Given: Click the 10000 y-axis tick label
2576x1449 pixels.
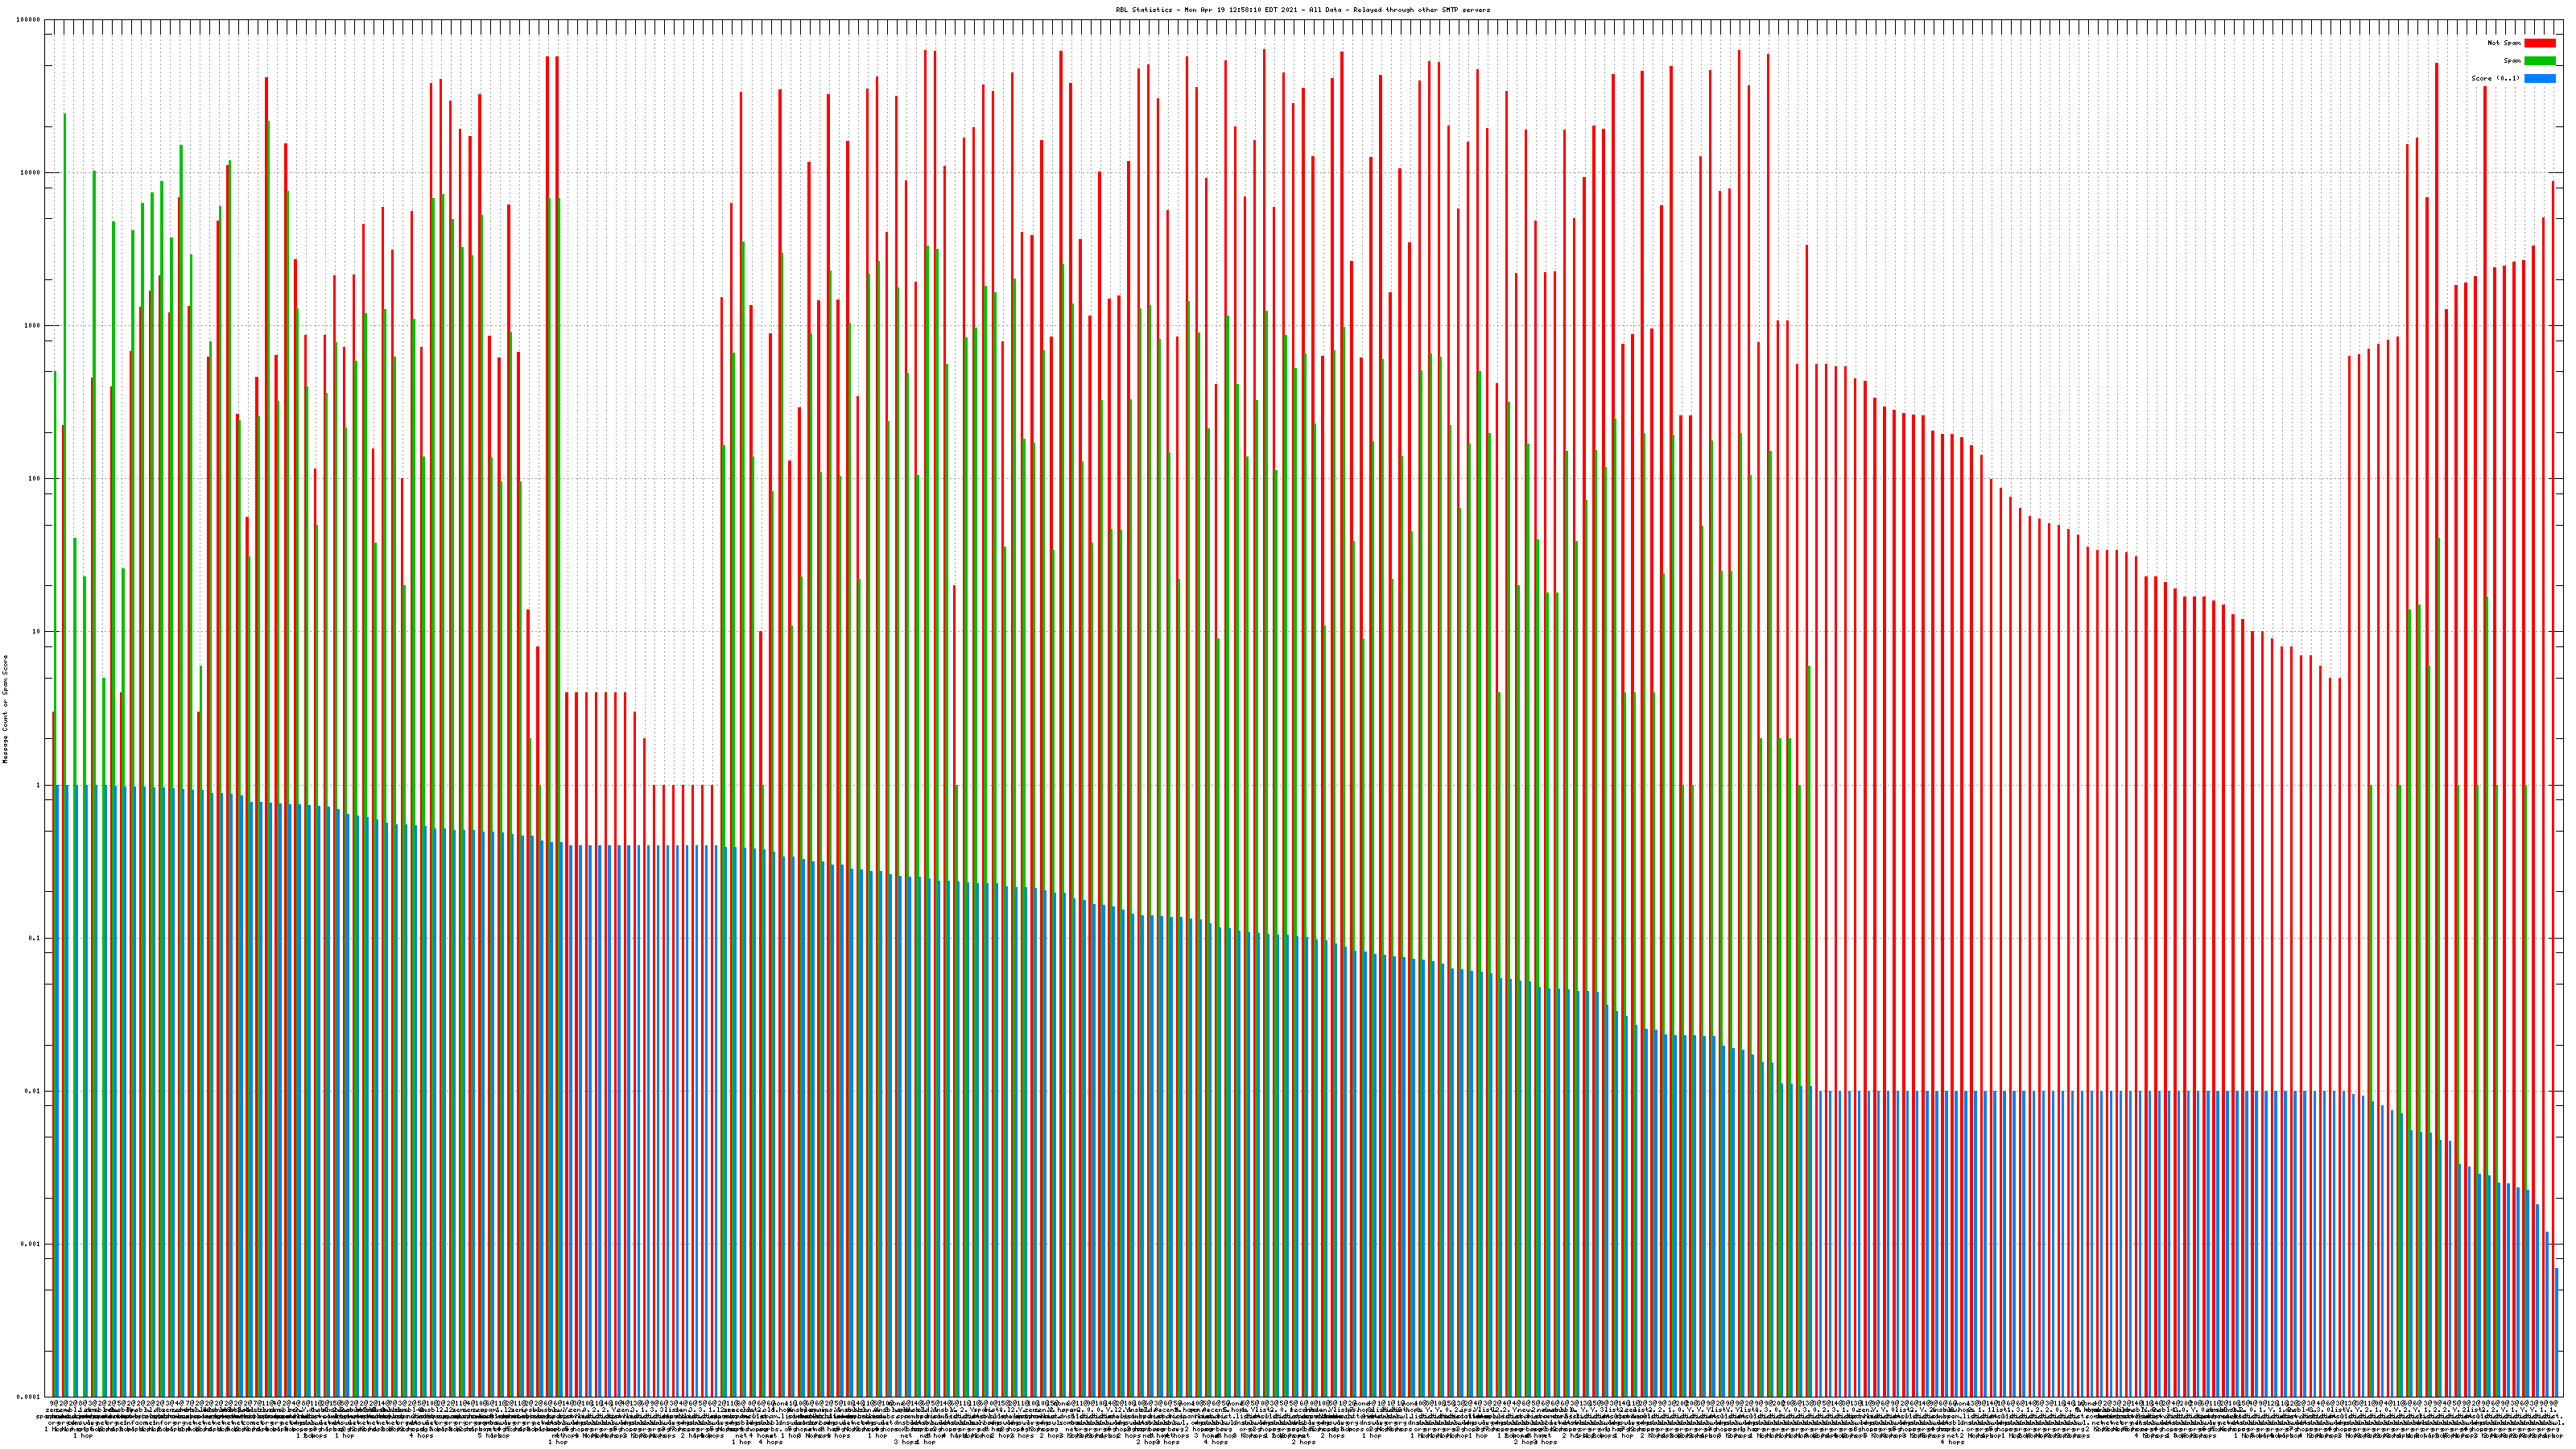Looking at the screenshot, I should click(31, 173).
